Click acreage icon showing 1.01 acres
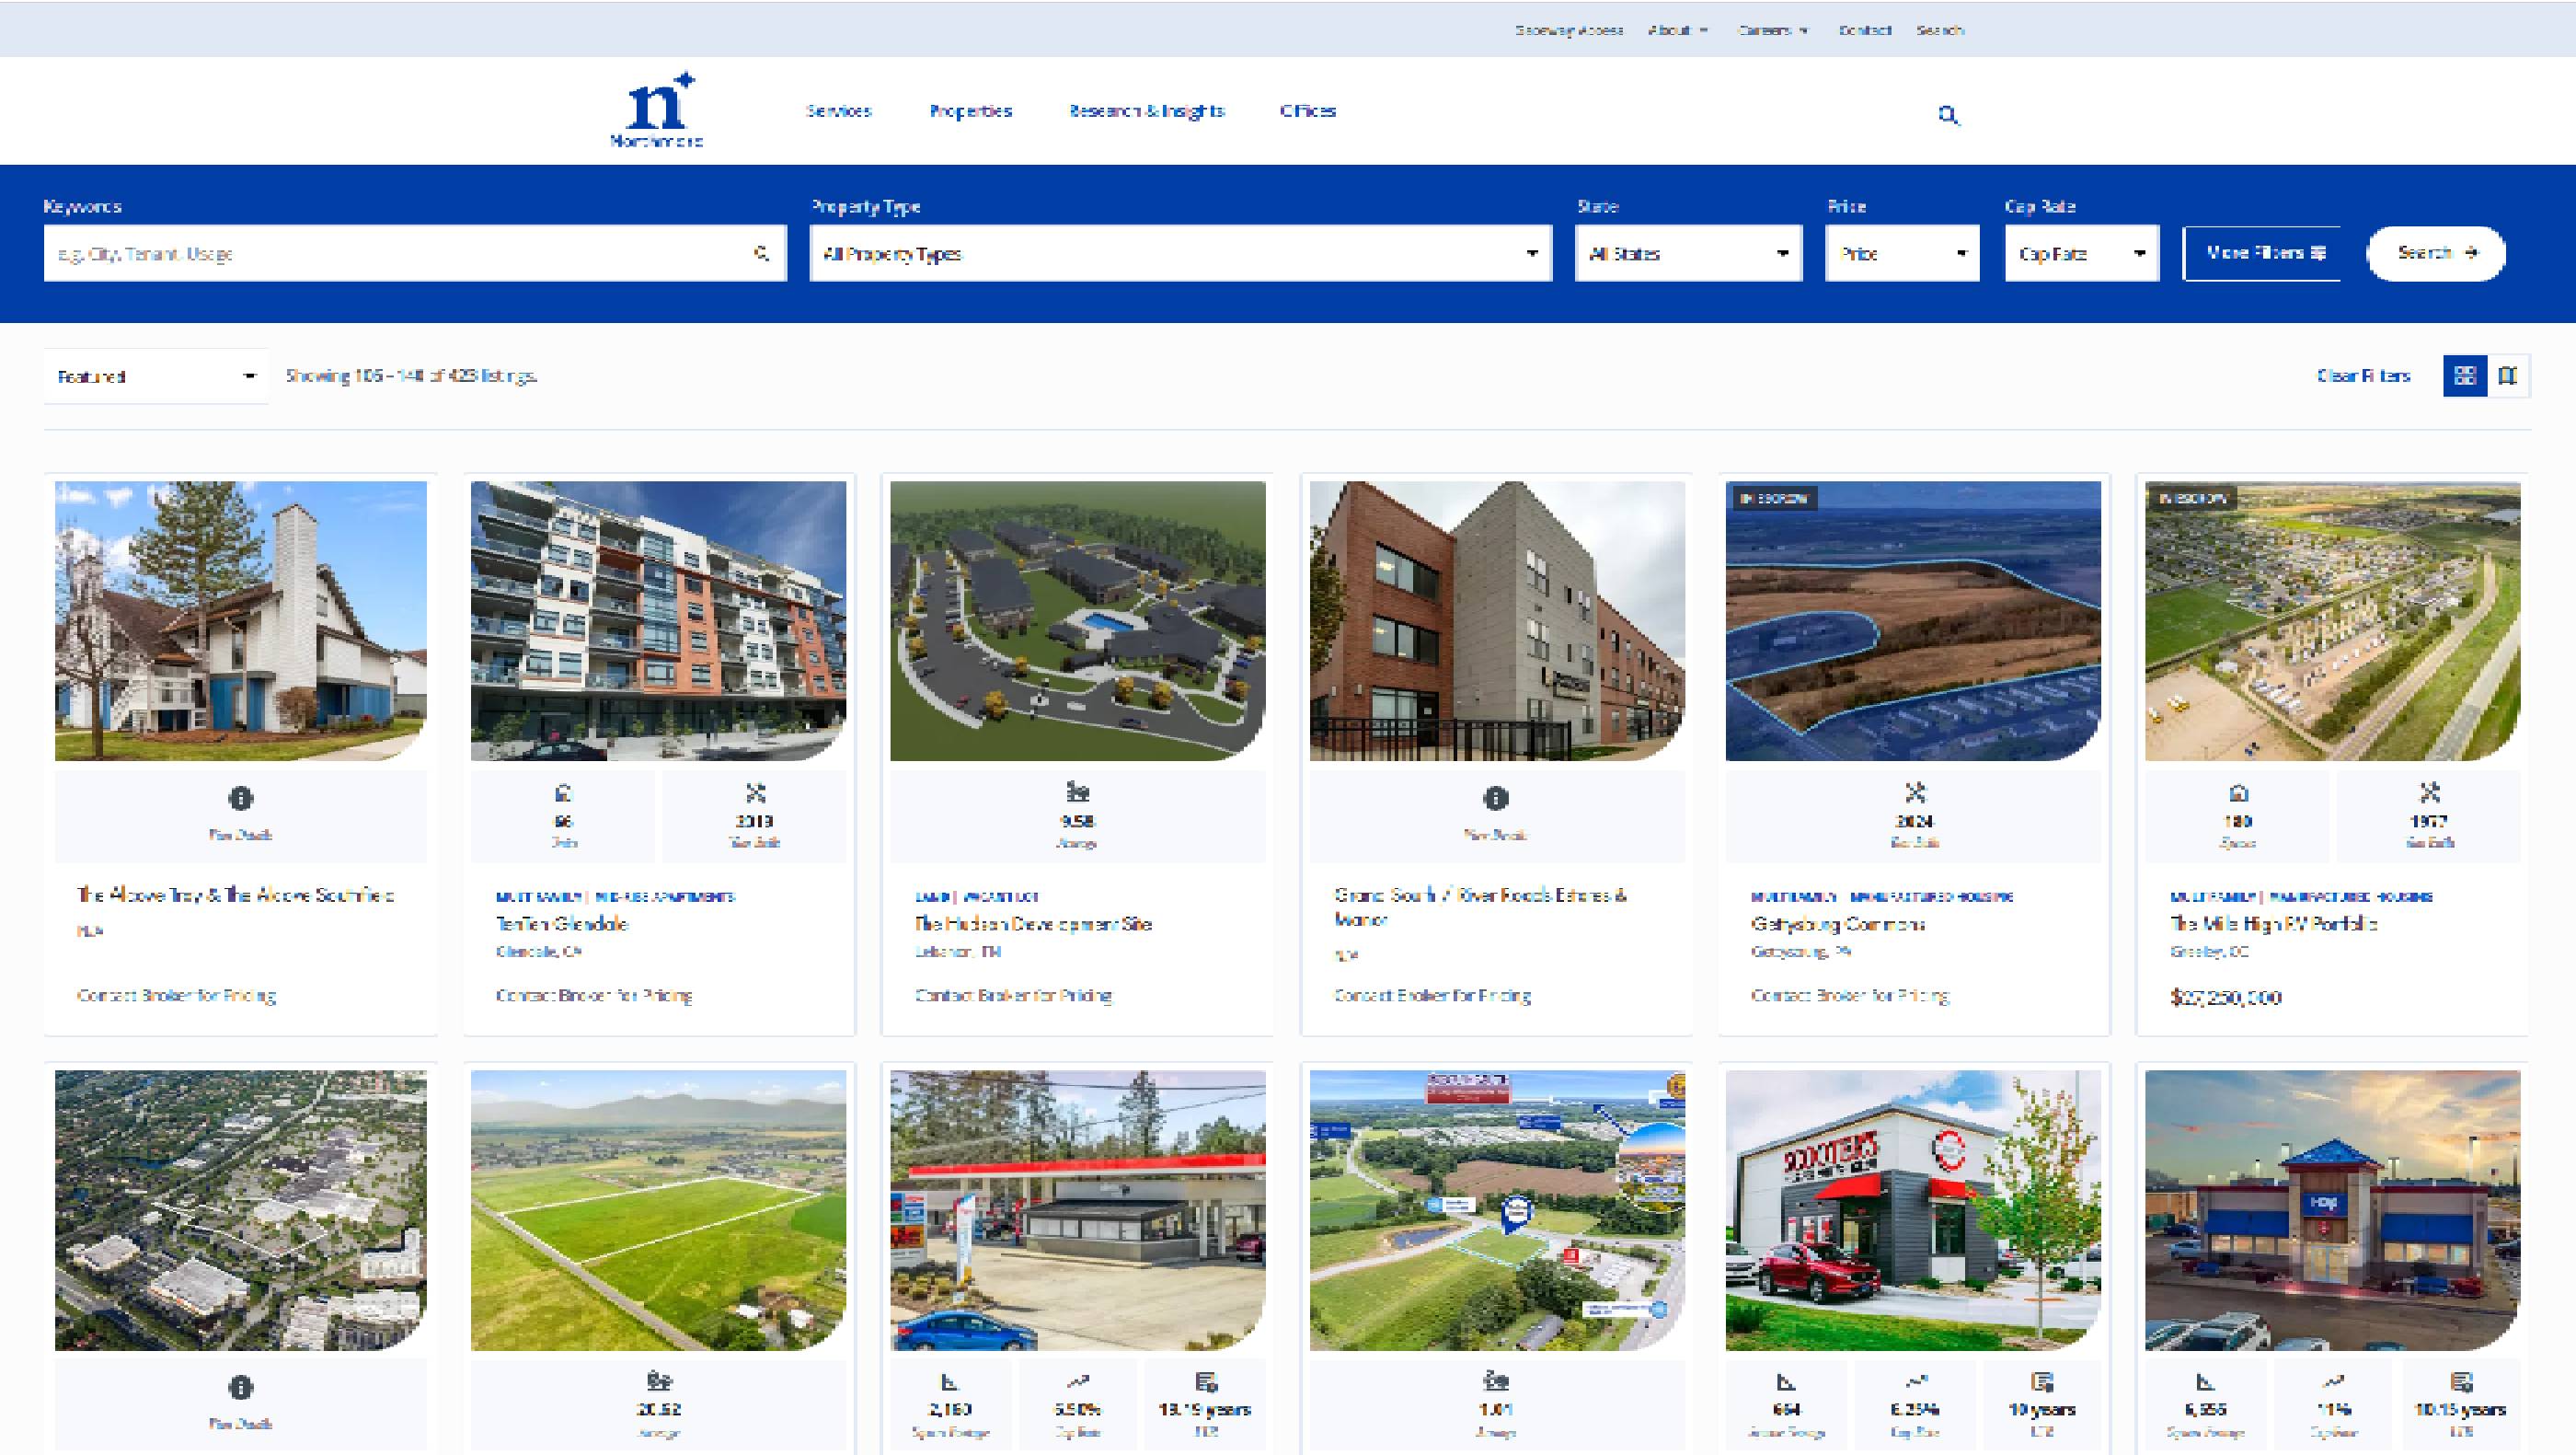2576x1455 pixels. [x=1495, y=1381]
